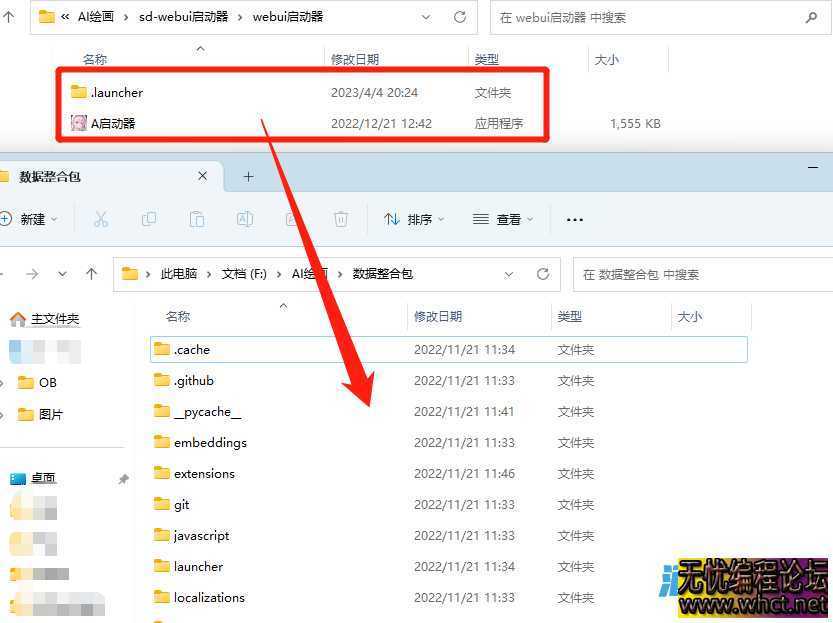Image resolution: width=833 pixels, height=623 pixels.
Task: Open the 排序 sort dropdown
Action: (414, 219)
